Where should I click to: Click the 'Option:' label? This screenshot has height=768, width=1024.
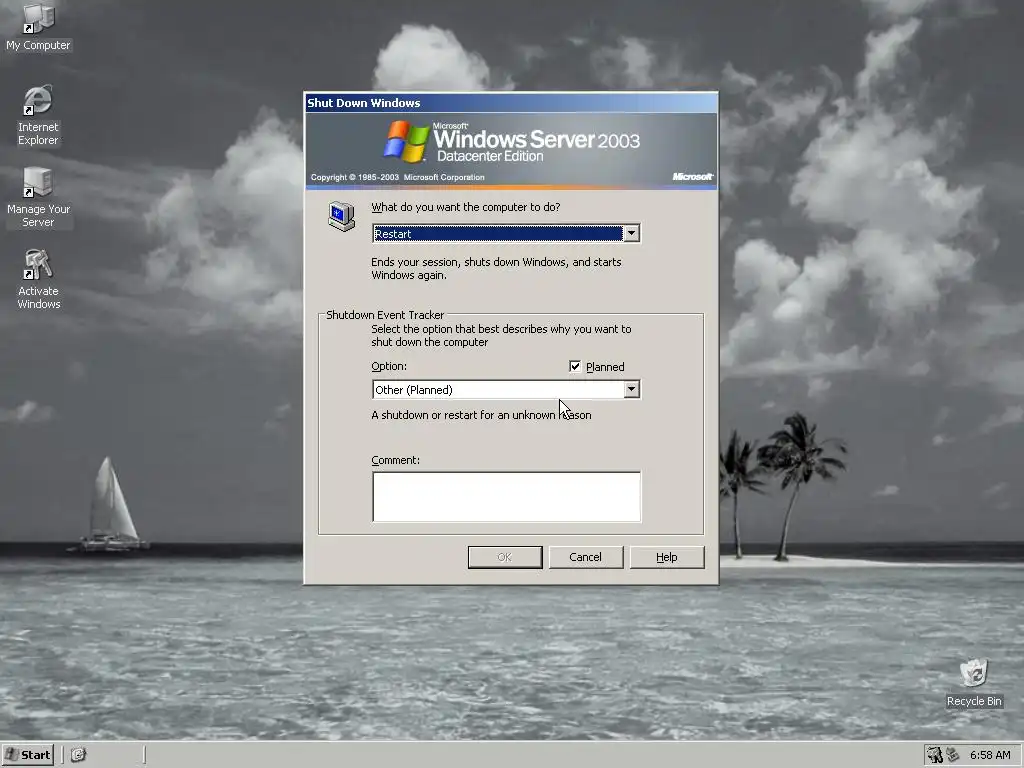coord(389,366)
